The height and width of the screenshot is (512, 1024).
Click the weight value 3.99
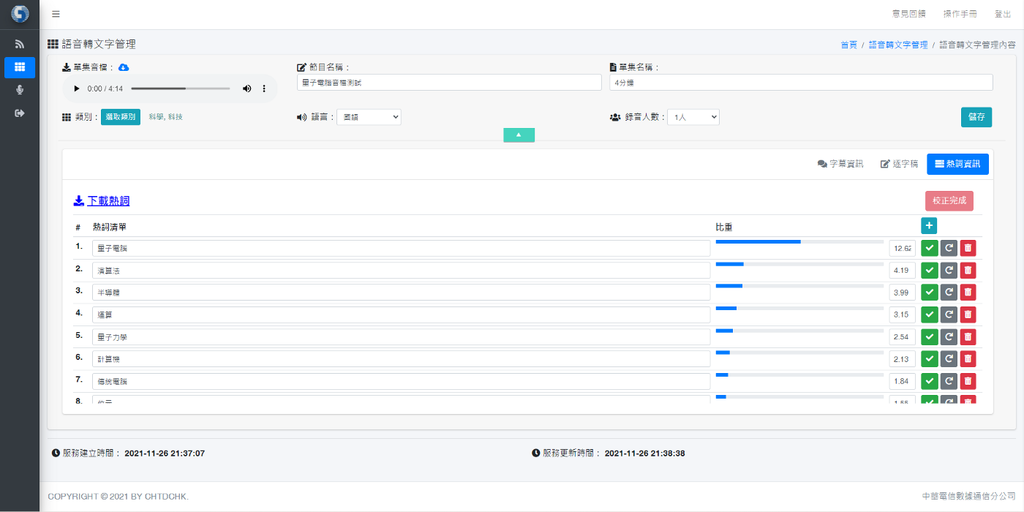(902, 293)
